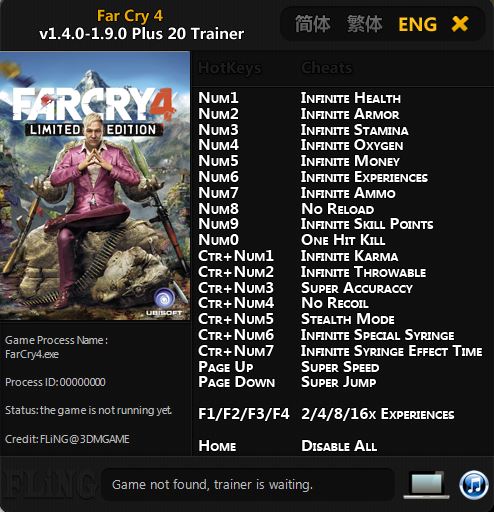Viewport: 494px width, 512px height.
Task: Click the blue music note icon
Action: point(474,485)
